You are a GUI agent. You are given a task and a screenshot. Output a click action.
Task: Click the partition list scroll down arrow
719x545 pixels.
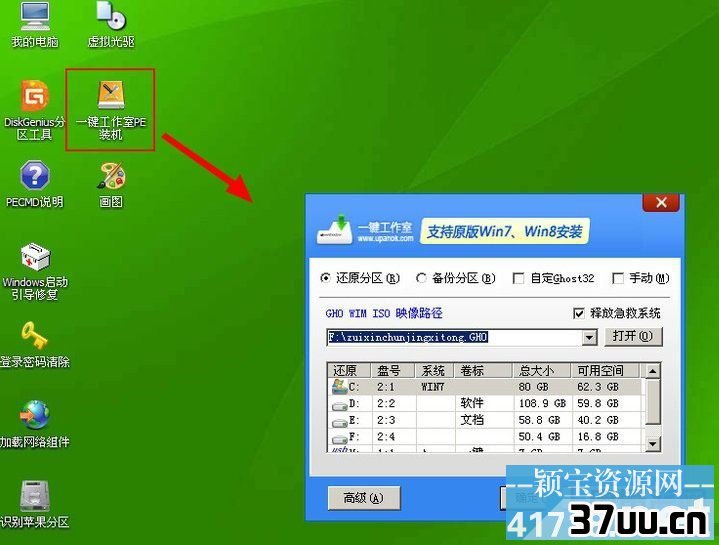coord(653,444)
